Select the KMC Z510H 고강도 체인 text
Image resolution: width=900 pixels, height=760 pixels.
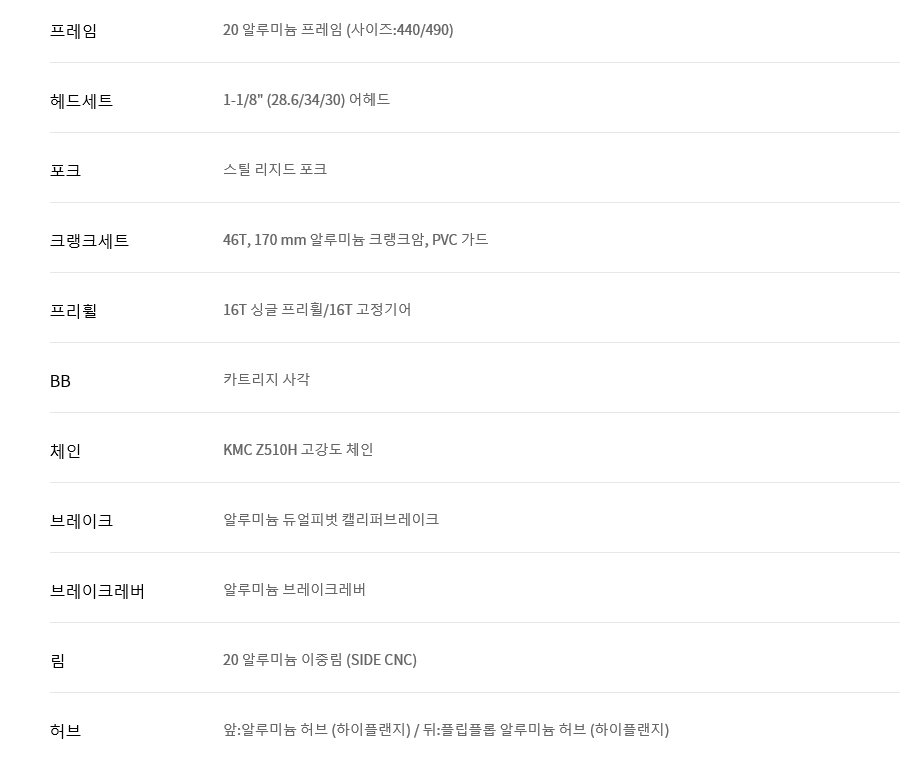[298, 449]
